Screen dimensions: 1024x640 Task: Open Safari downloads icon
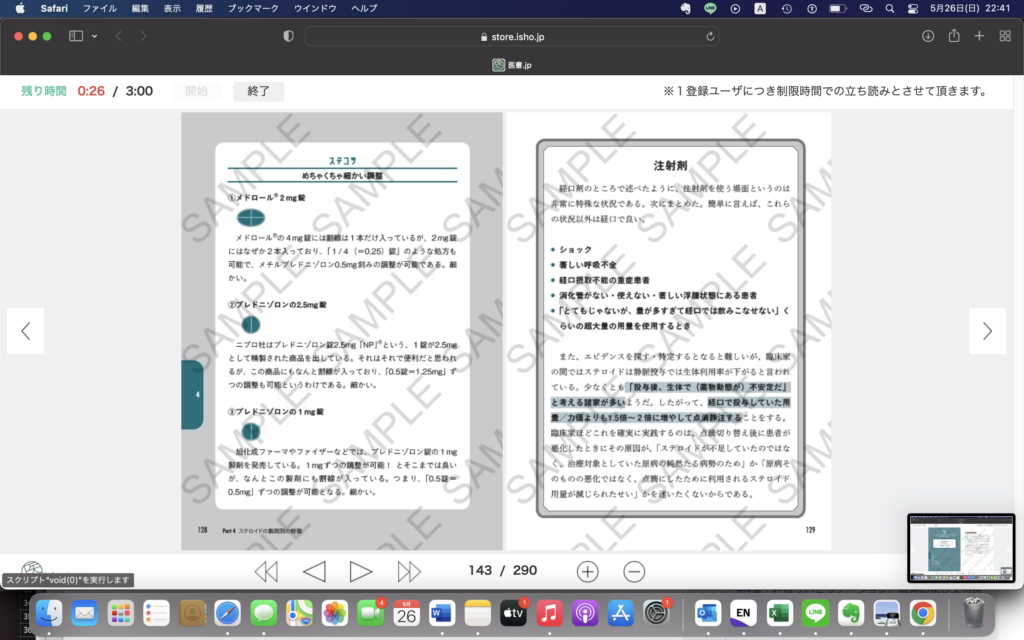928,36
